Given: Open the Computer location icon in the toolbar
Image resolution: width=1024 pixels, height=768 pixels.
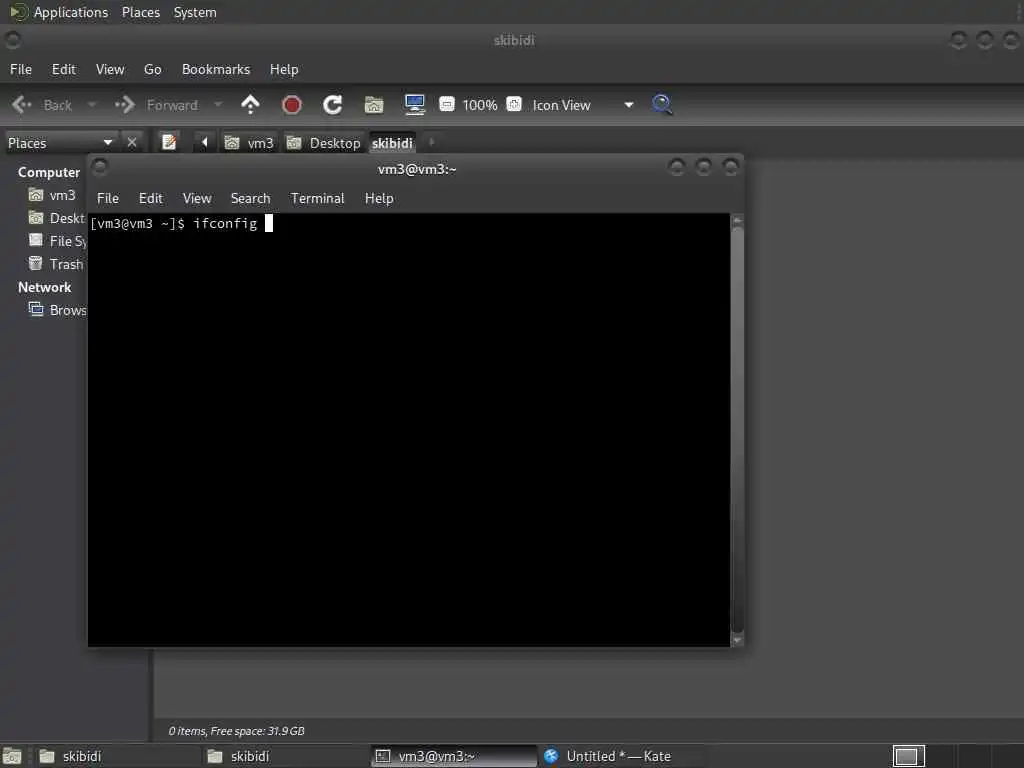Looking at the screenshot, I should (x=415, y=104).
